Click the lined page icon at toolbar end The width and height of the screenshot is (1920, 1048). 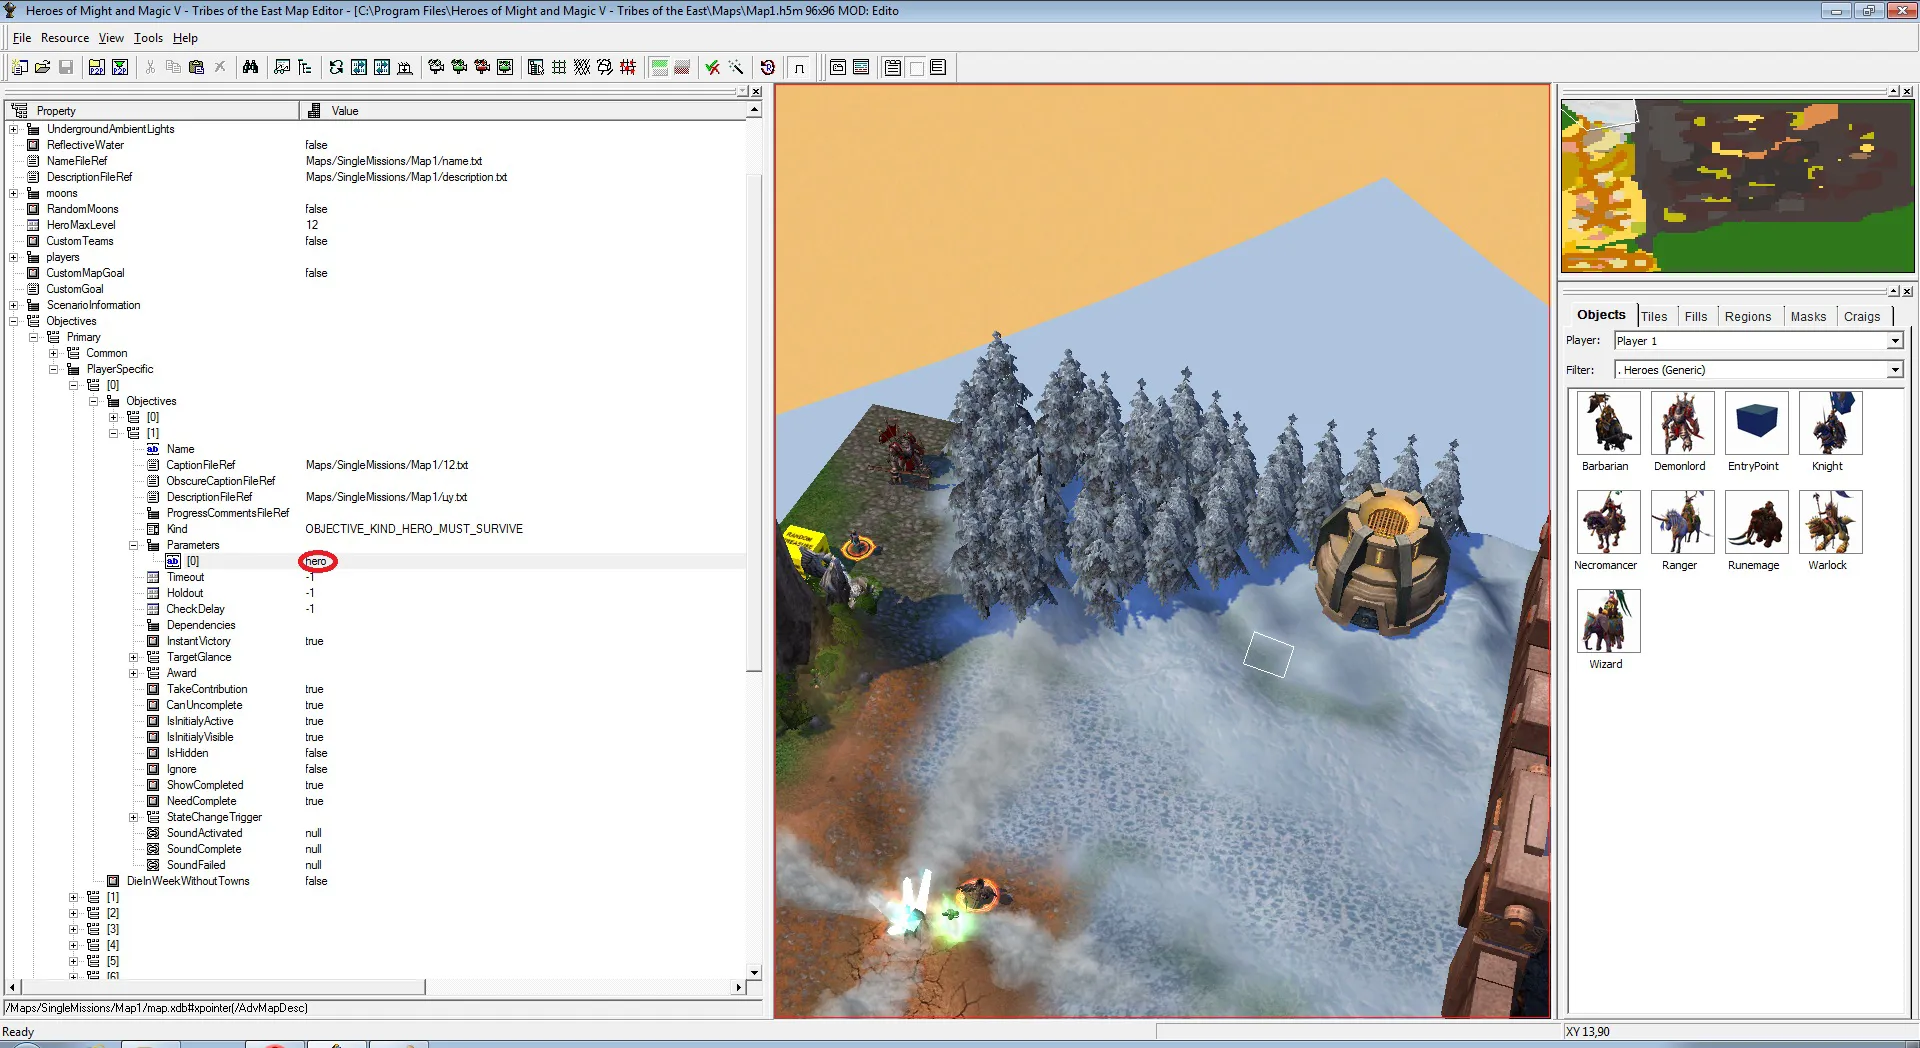click(938, 67)
